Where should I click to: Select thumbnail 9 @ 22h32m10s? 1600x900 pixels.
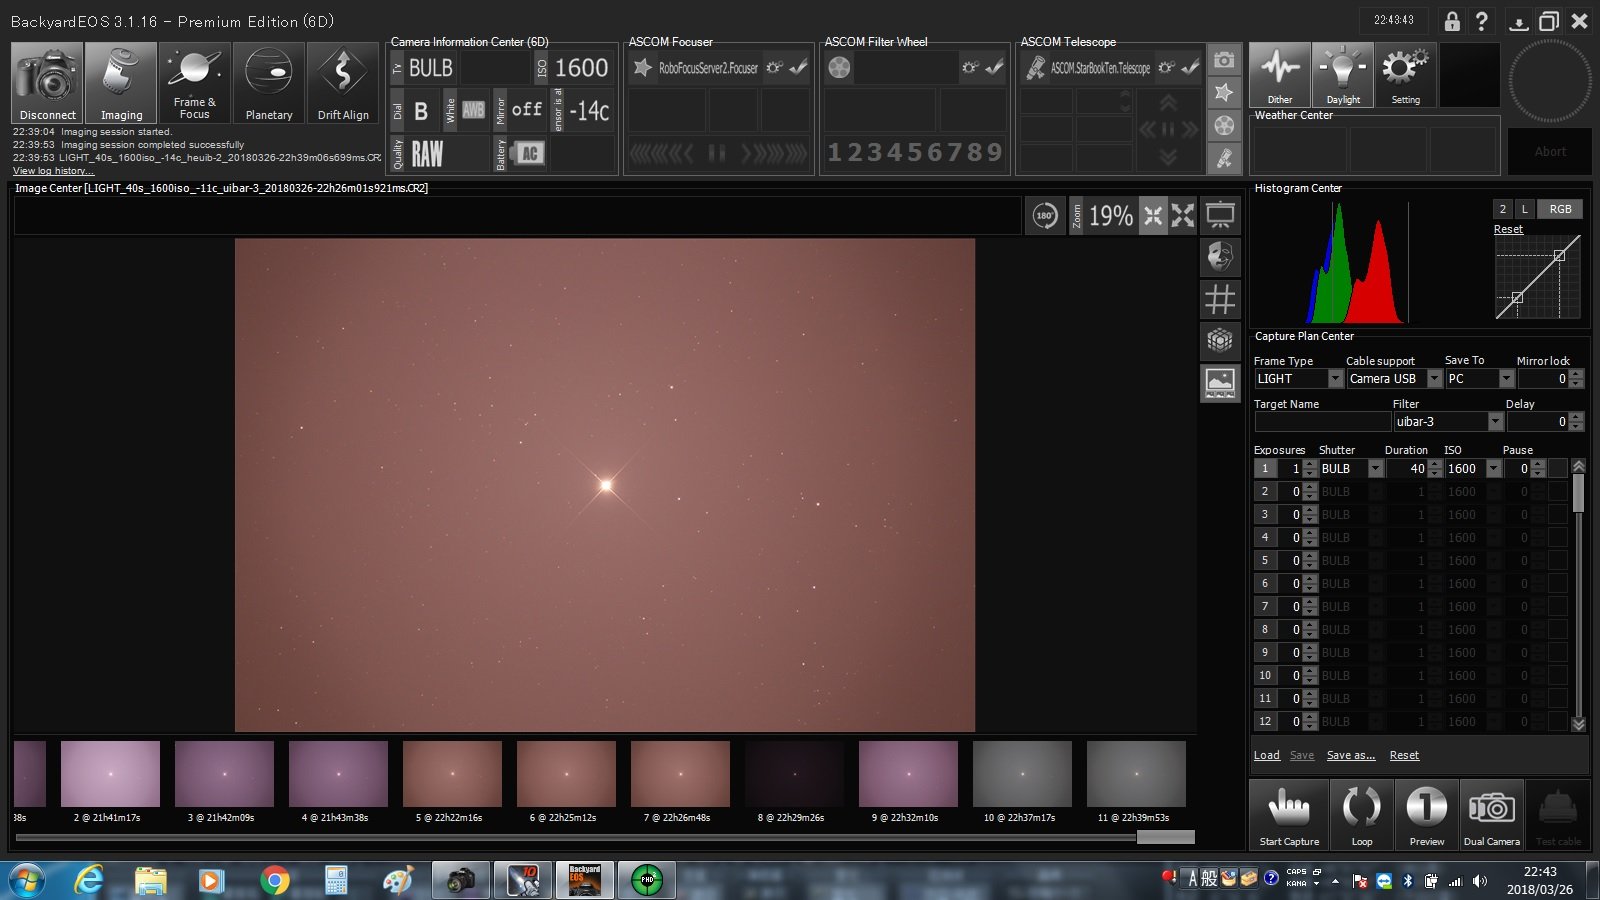(x=908, y=774)
